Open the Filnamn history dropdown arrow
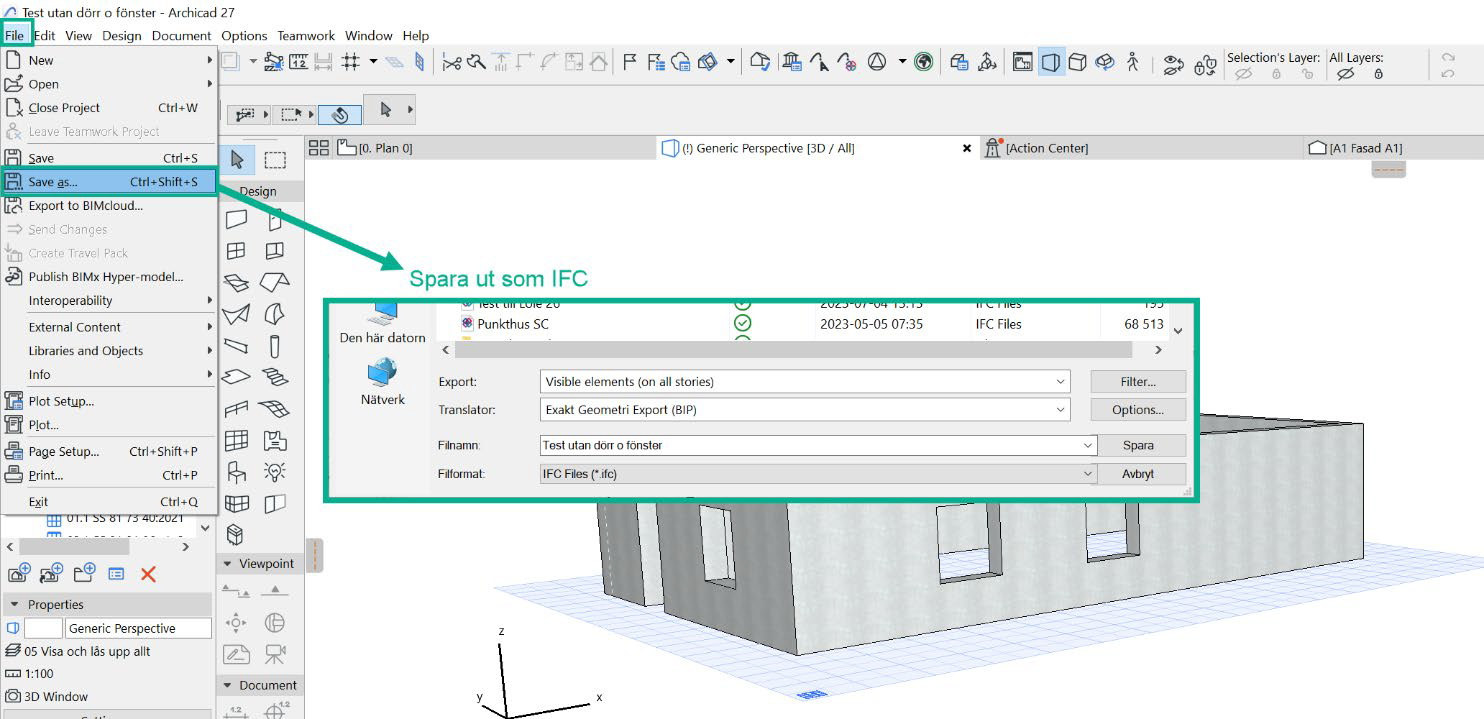Viewport: 1484px width, 719px height. click(x=1088, y=446)
